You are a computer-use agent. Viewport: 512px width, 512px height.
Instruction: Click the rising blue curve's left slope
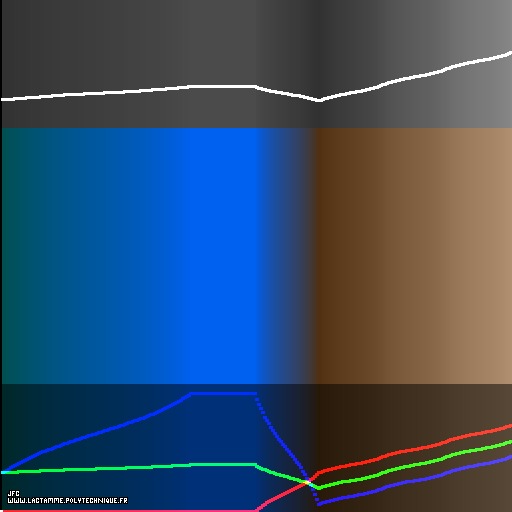97,433
